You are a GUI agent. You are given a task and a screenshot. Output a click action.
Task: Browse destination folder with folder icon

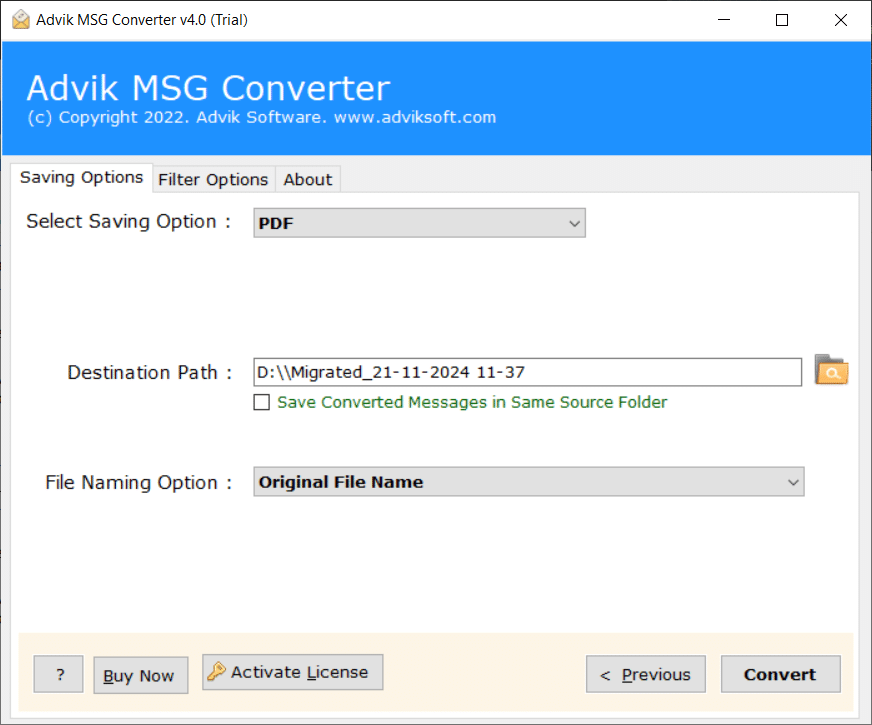pyautogui.click(x=831, y=370)
